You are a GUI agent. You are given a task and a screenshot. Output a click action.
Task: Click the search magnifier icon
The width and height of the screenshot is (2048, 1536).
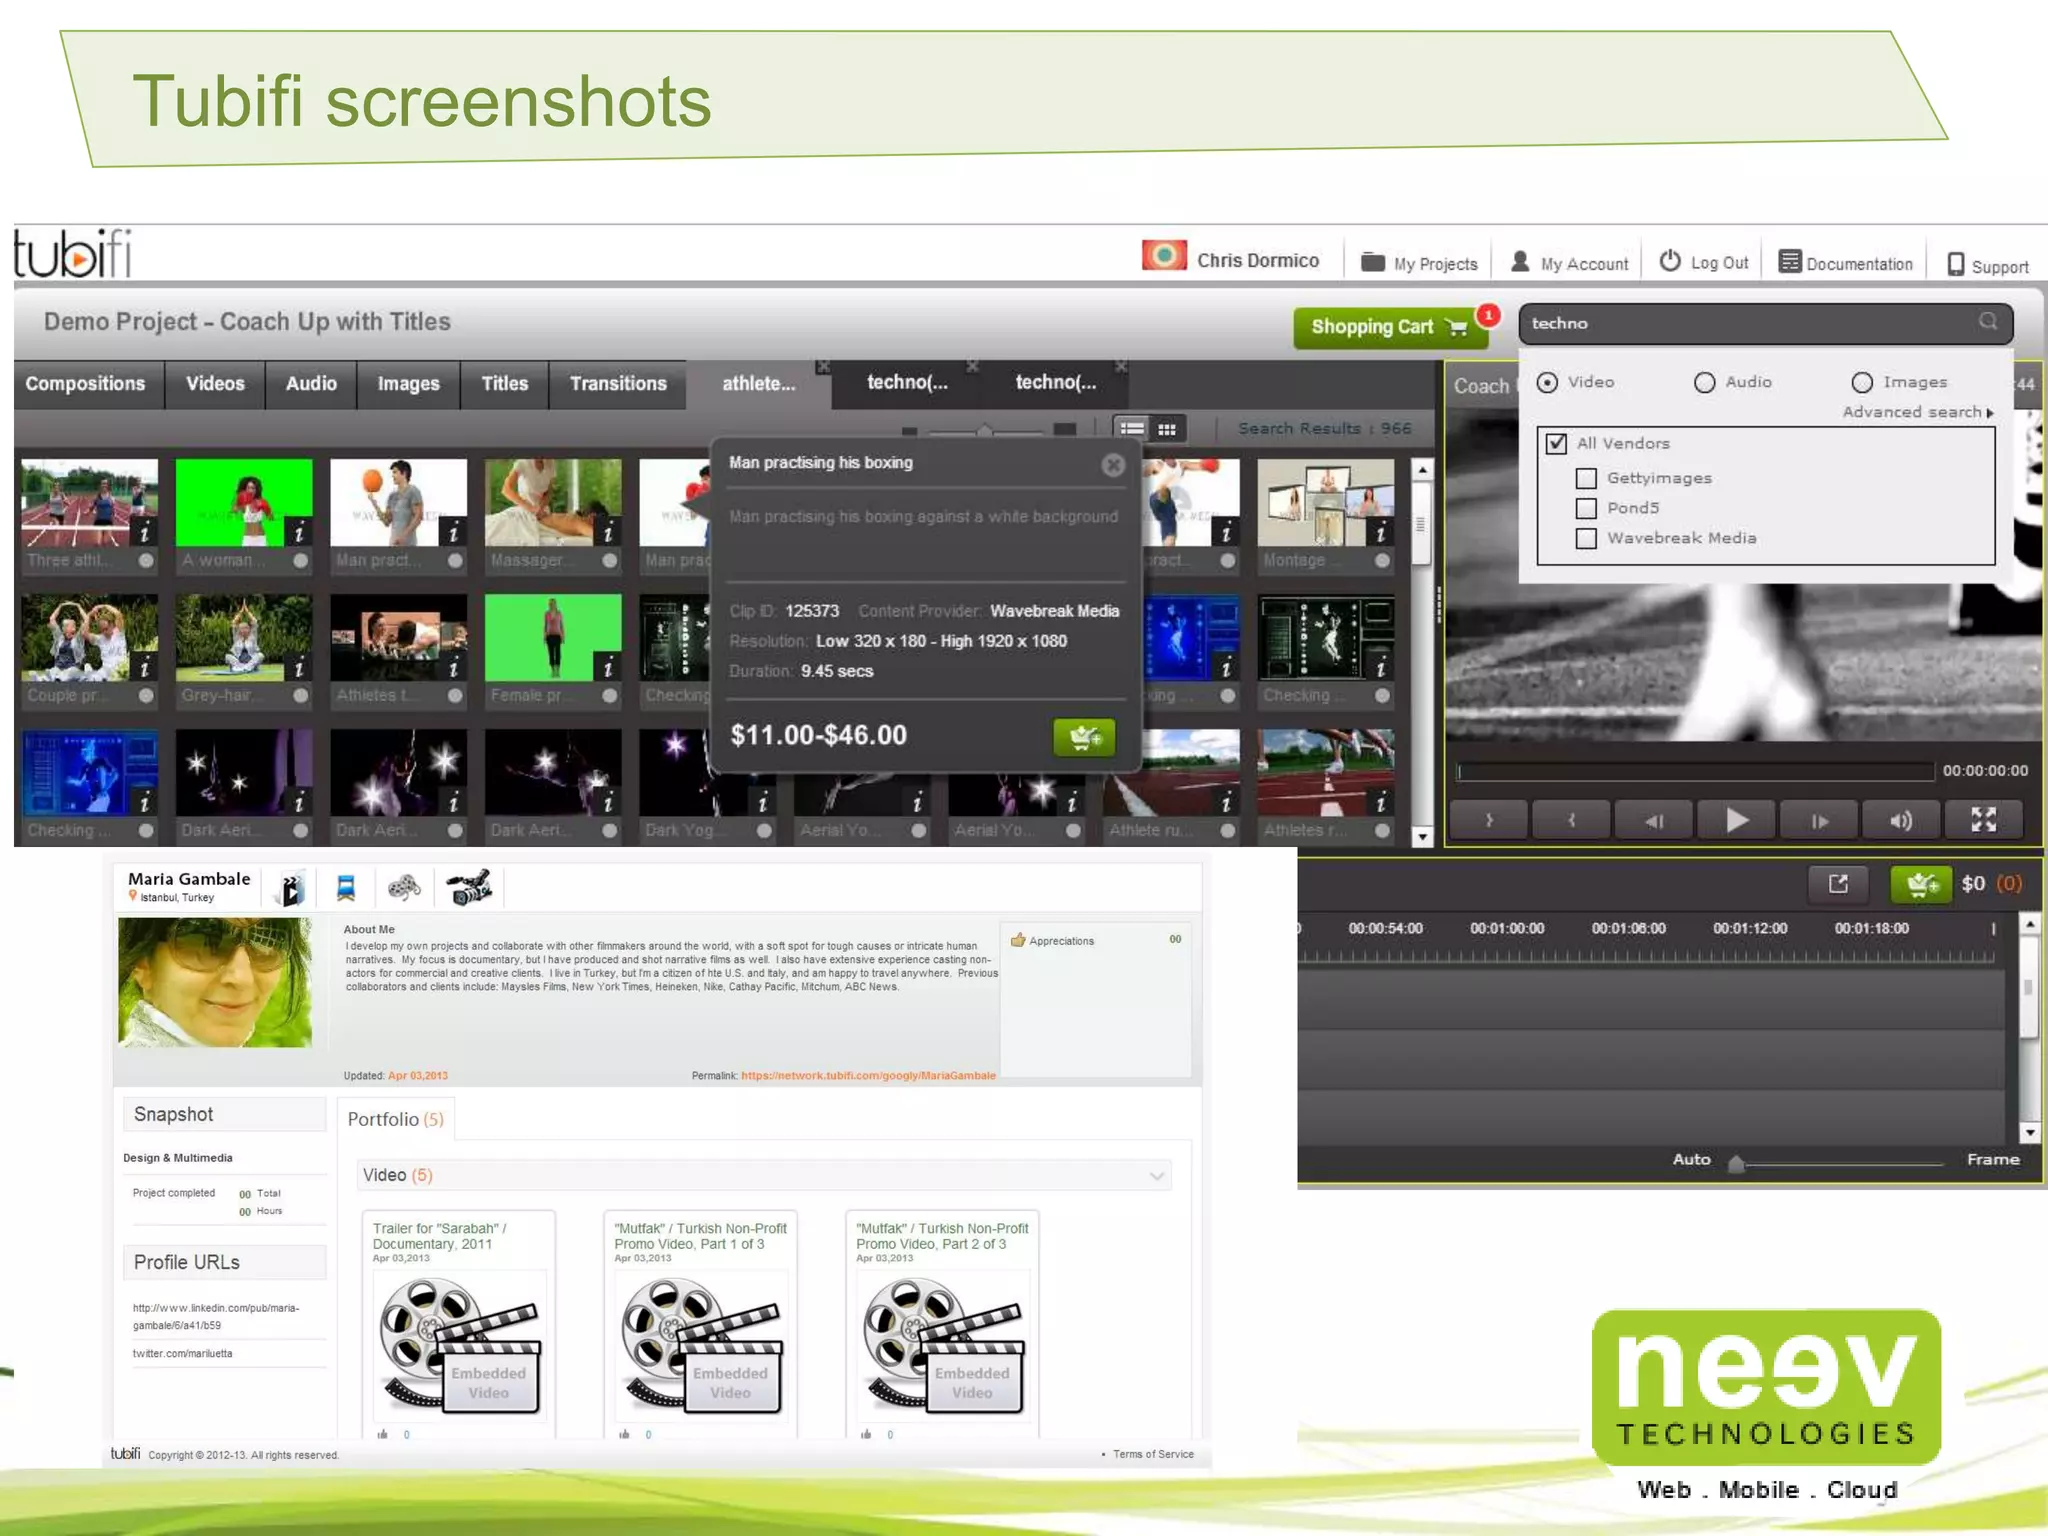(1988, 322)
